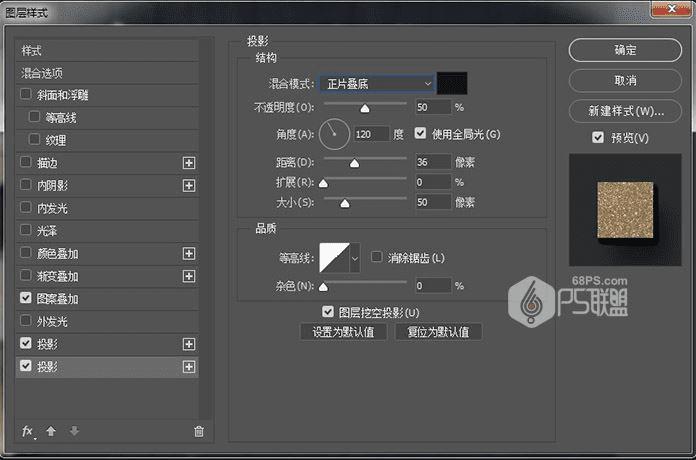Viewport: 696px width, 460px height.
Task: Click the 距离(D) slider handle
Action: click(x=354, y=163)
